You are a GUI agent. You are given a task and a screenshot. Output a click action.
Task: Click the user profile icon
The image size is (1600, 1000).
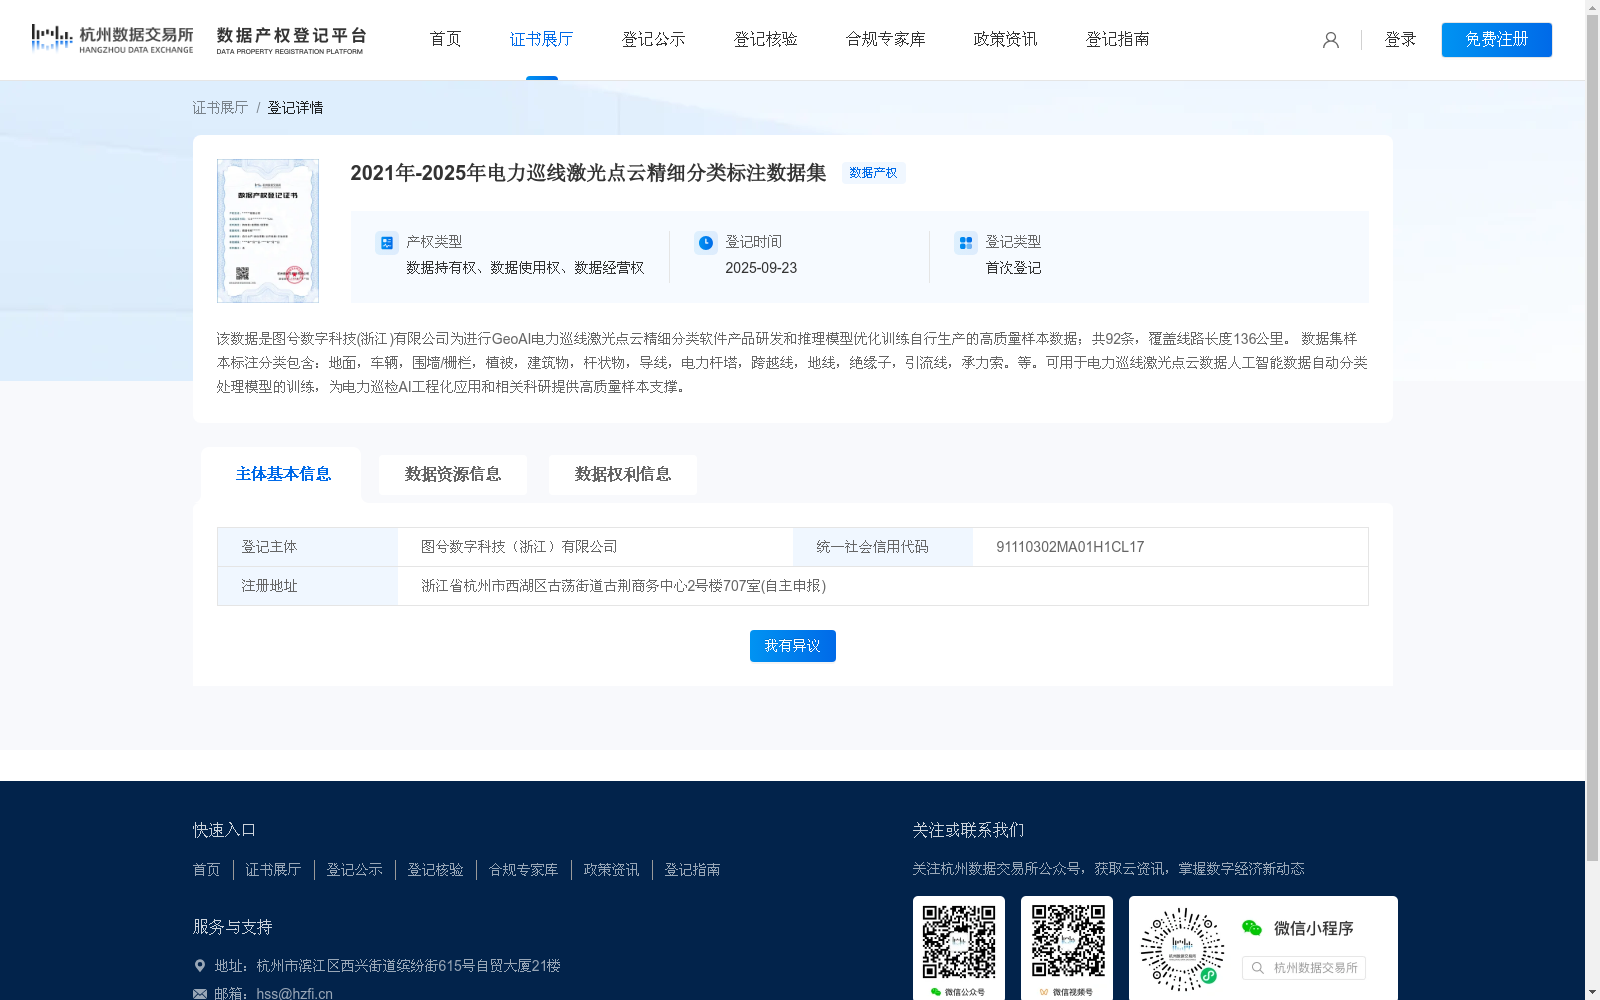click(x=1330, y=40)
